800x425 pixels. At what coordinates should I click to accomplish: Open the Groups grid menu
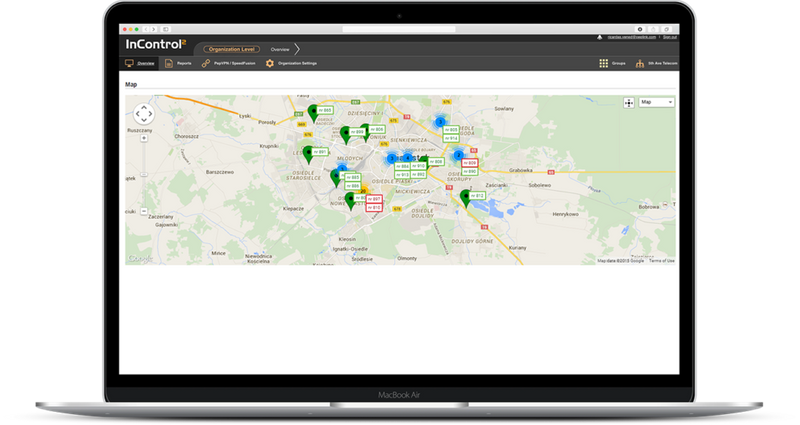(612, 63)
